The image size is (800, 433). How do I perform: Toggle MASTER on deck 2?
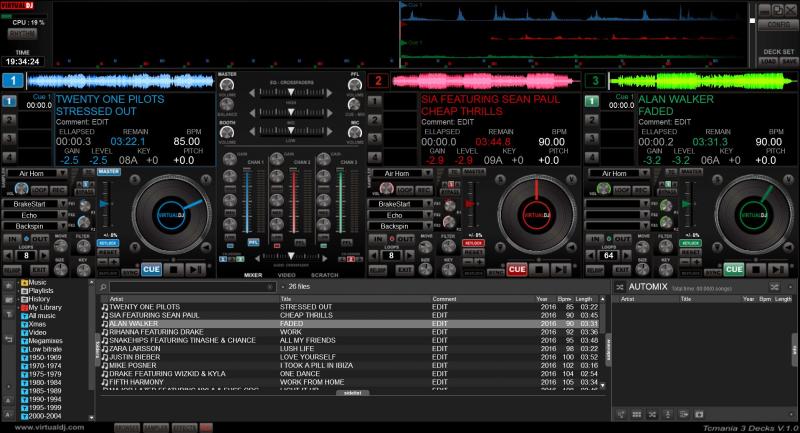(474, 172)
